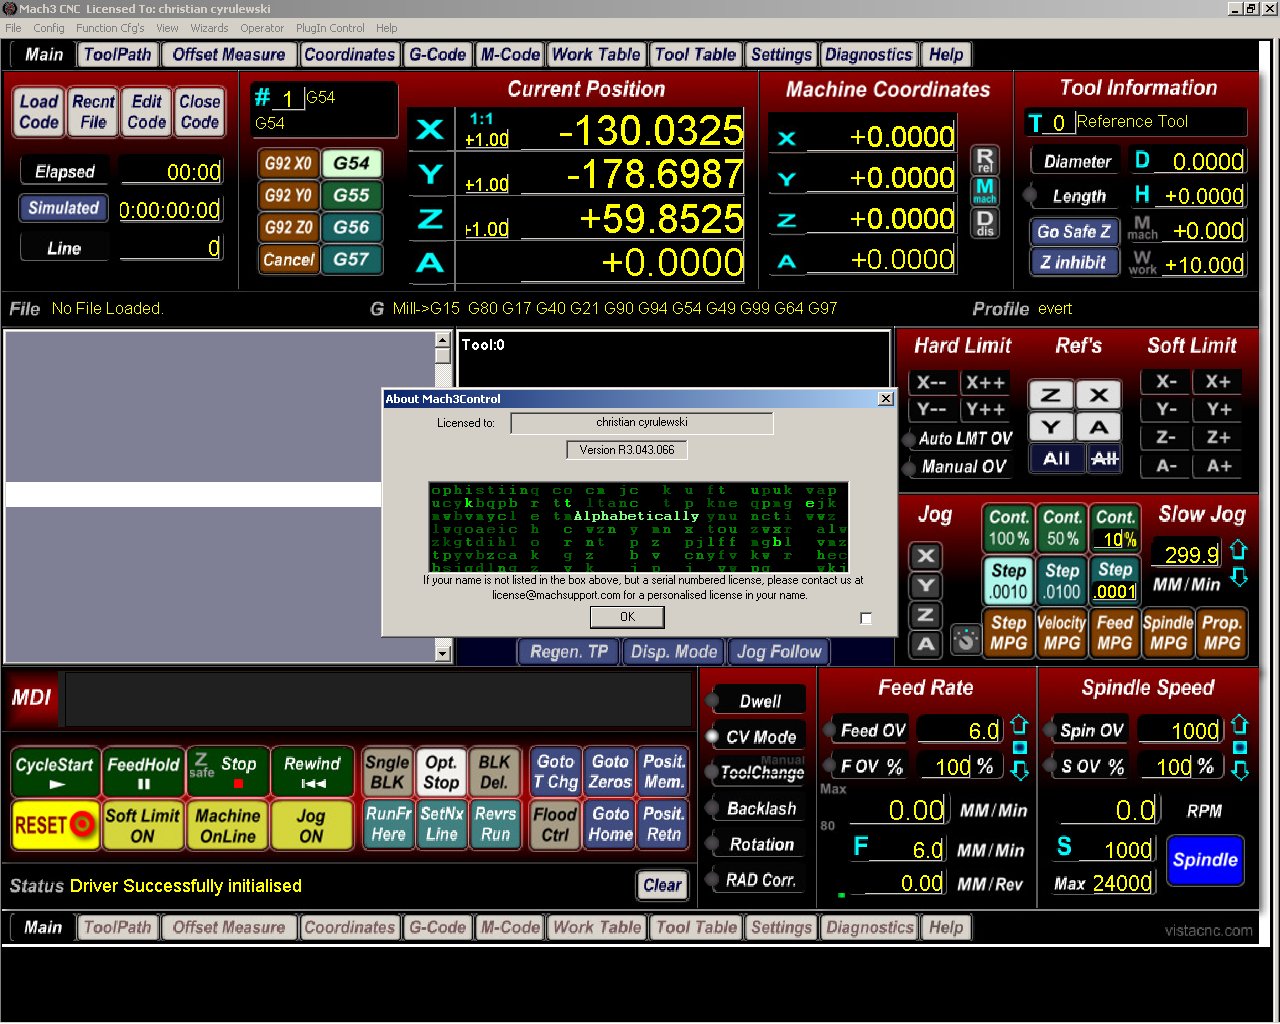Screen dimensions: 1280x1024
Task: Zero the A axis position button
Action: pos(430,263)
